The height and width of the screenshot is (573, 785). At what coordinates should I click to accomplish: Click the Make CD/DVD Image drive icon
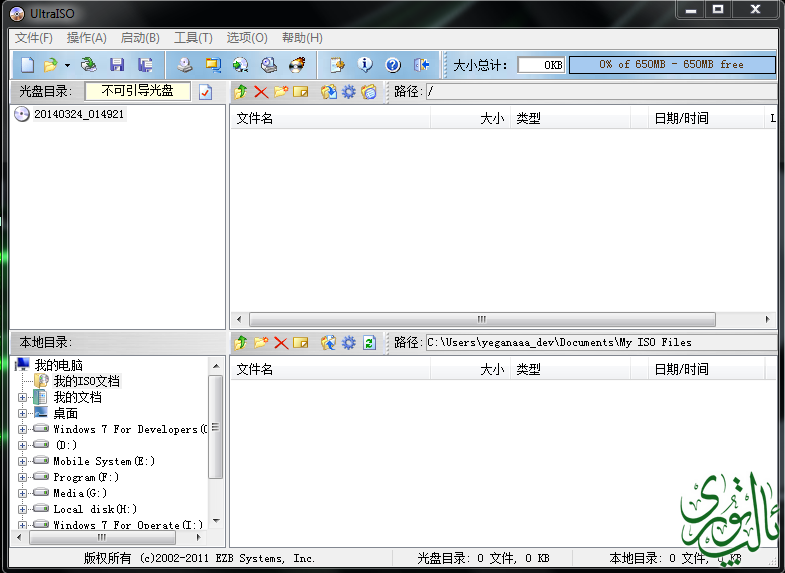pos(185,65)
